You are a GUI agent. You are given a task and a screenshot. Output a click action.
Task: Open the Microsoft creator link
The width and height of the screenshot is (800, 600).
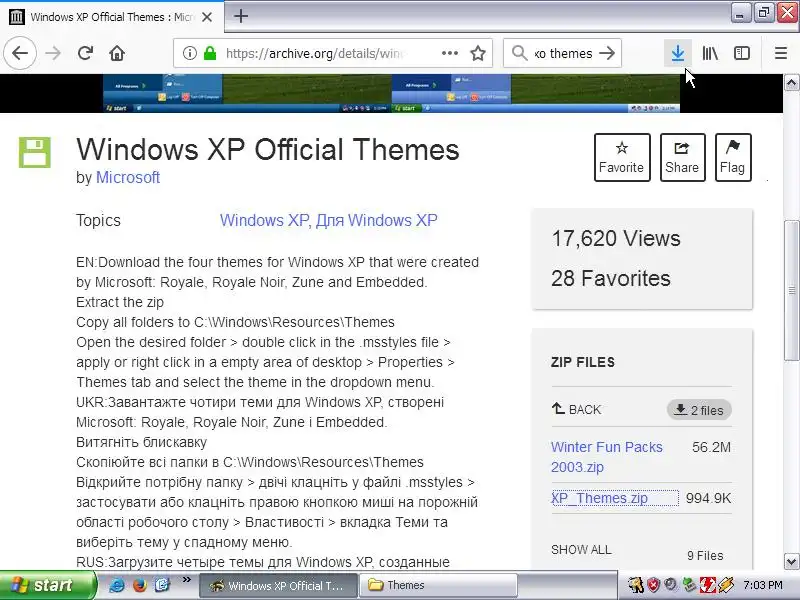[128, 177]
